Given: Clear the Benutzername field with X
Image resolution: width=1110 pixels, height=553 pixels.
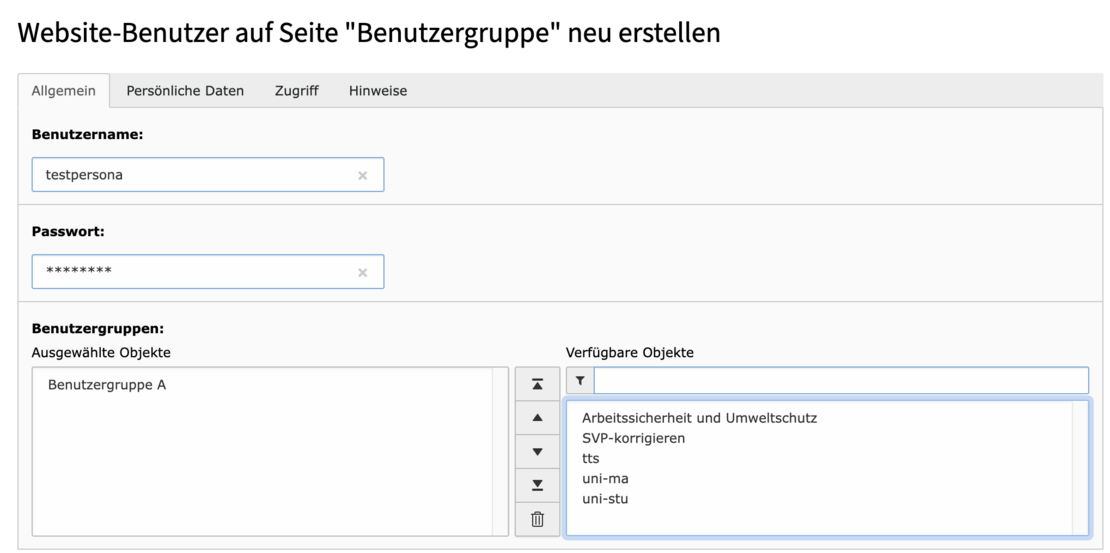Looking at the screenshot, I should click(362, 175).
